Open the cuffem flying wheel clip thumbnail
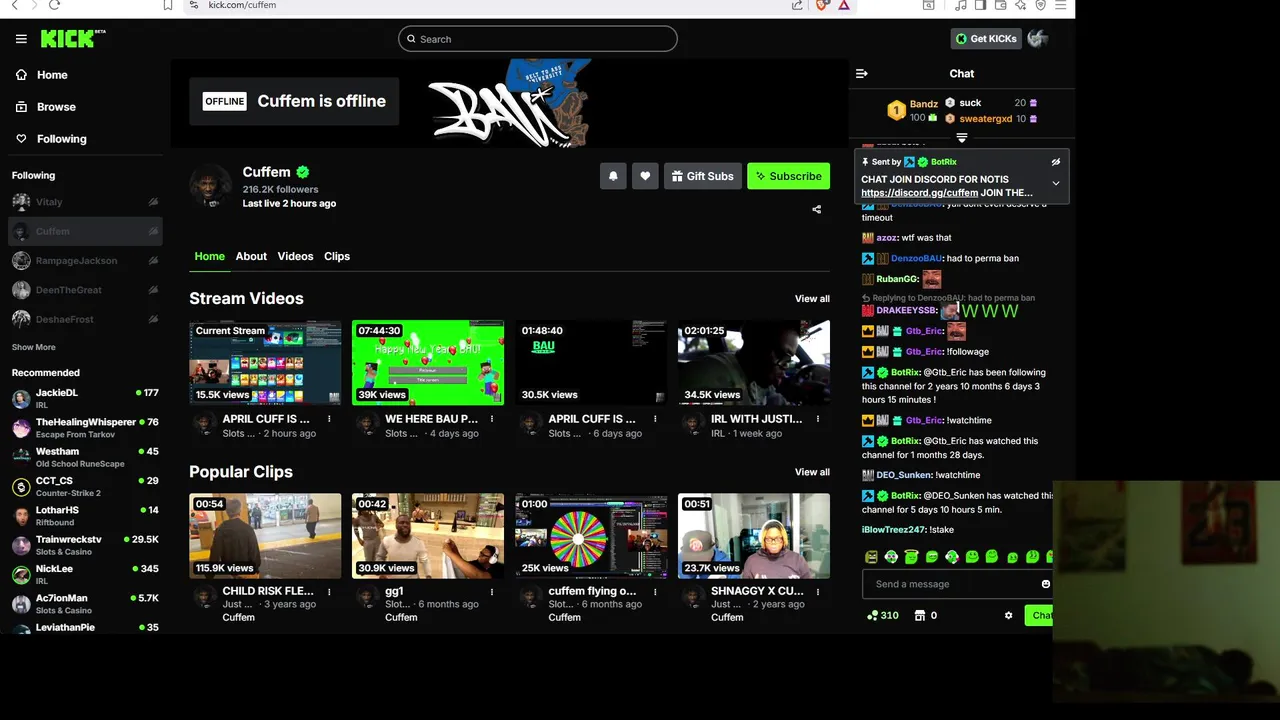Viewport: 1280px width, 720px height. (x=591, y=536)
